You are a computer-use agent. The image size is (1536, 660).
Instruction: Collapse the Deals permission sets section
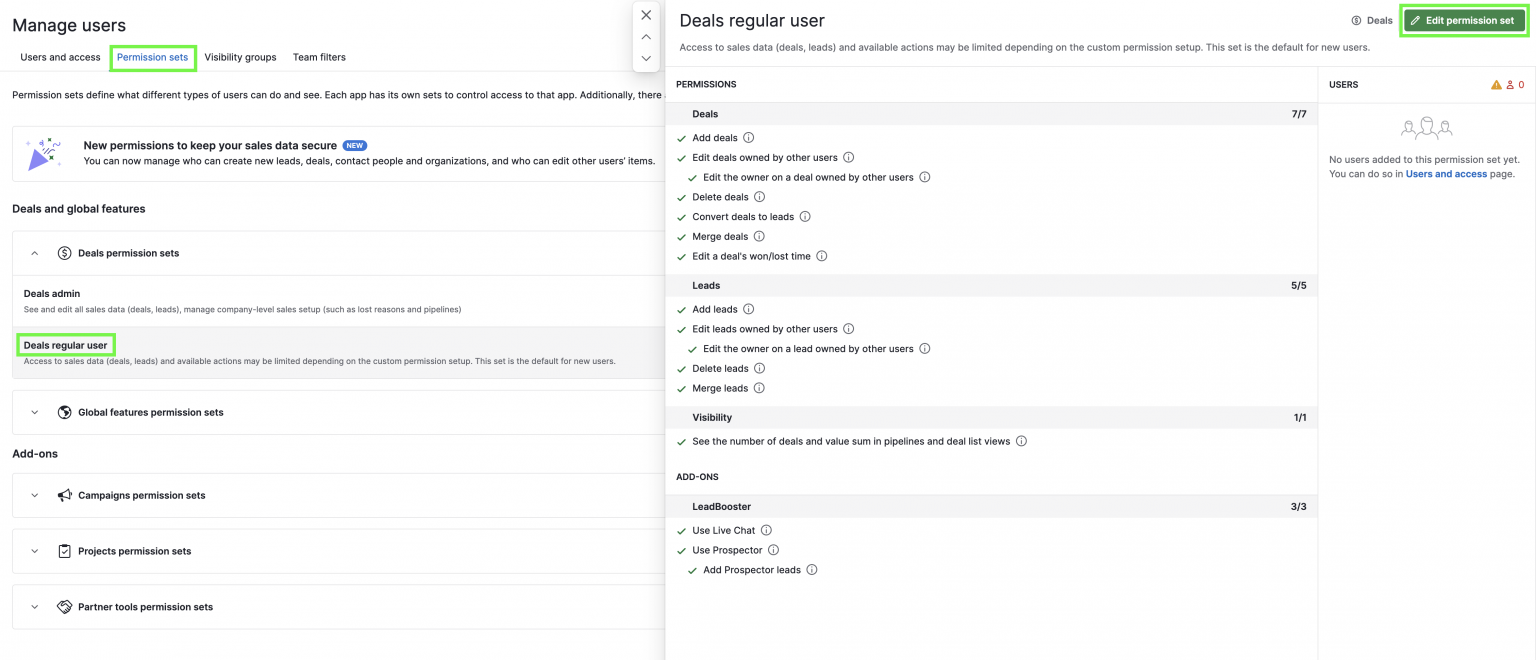tap(34, 253)
